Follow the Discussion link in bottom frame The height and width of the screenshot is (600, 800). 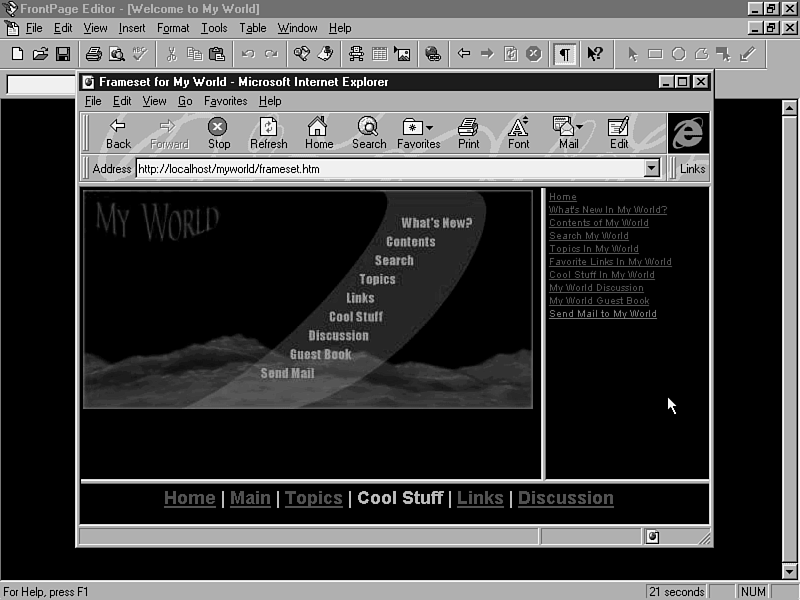(x=565, y=498)
